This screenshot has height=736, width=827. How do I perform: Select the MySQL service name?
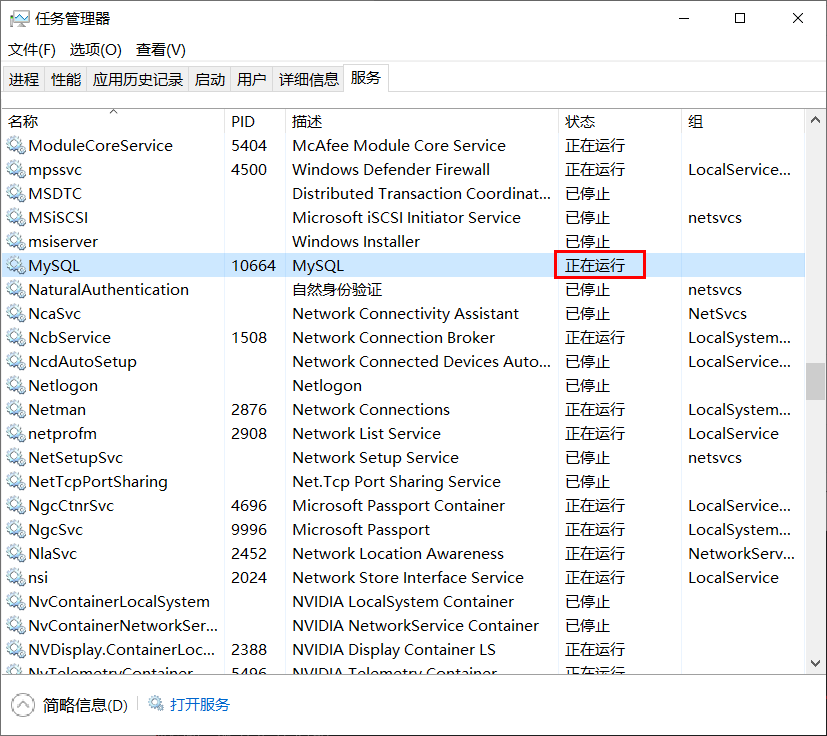54,265
